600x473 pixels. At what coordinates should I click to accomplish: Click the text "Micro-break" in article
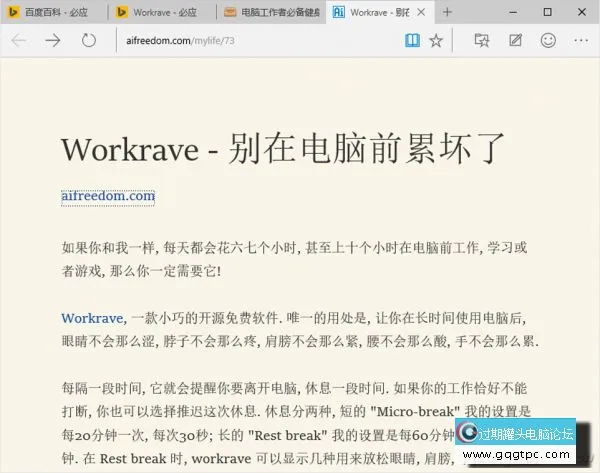pos(415,411)
